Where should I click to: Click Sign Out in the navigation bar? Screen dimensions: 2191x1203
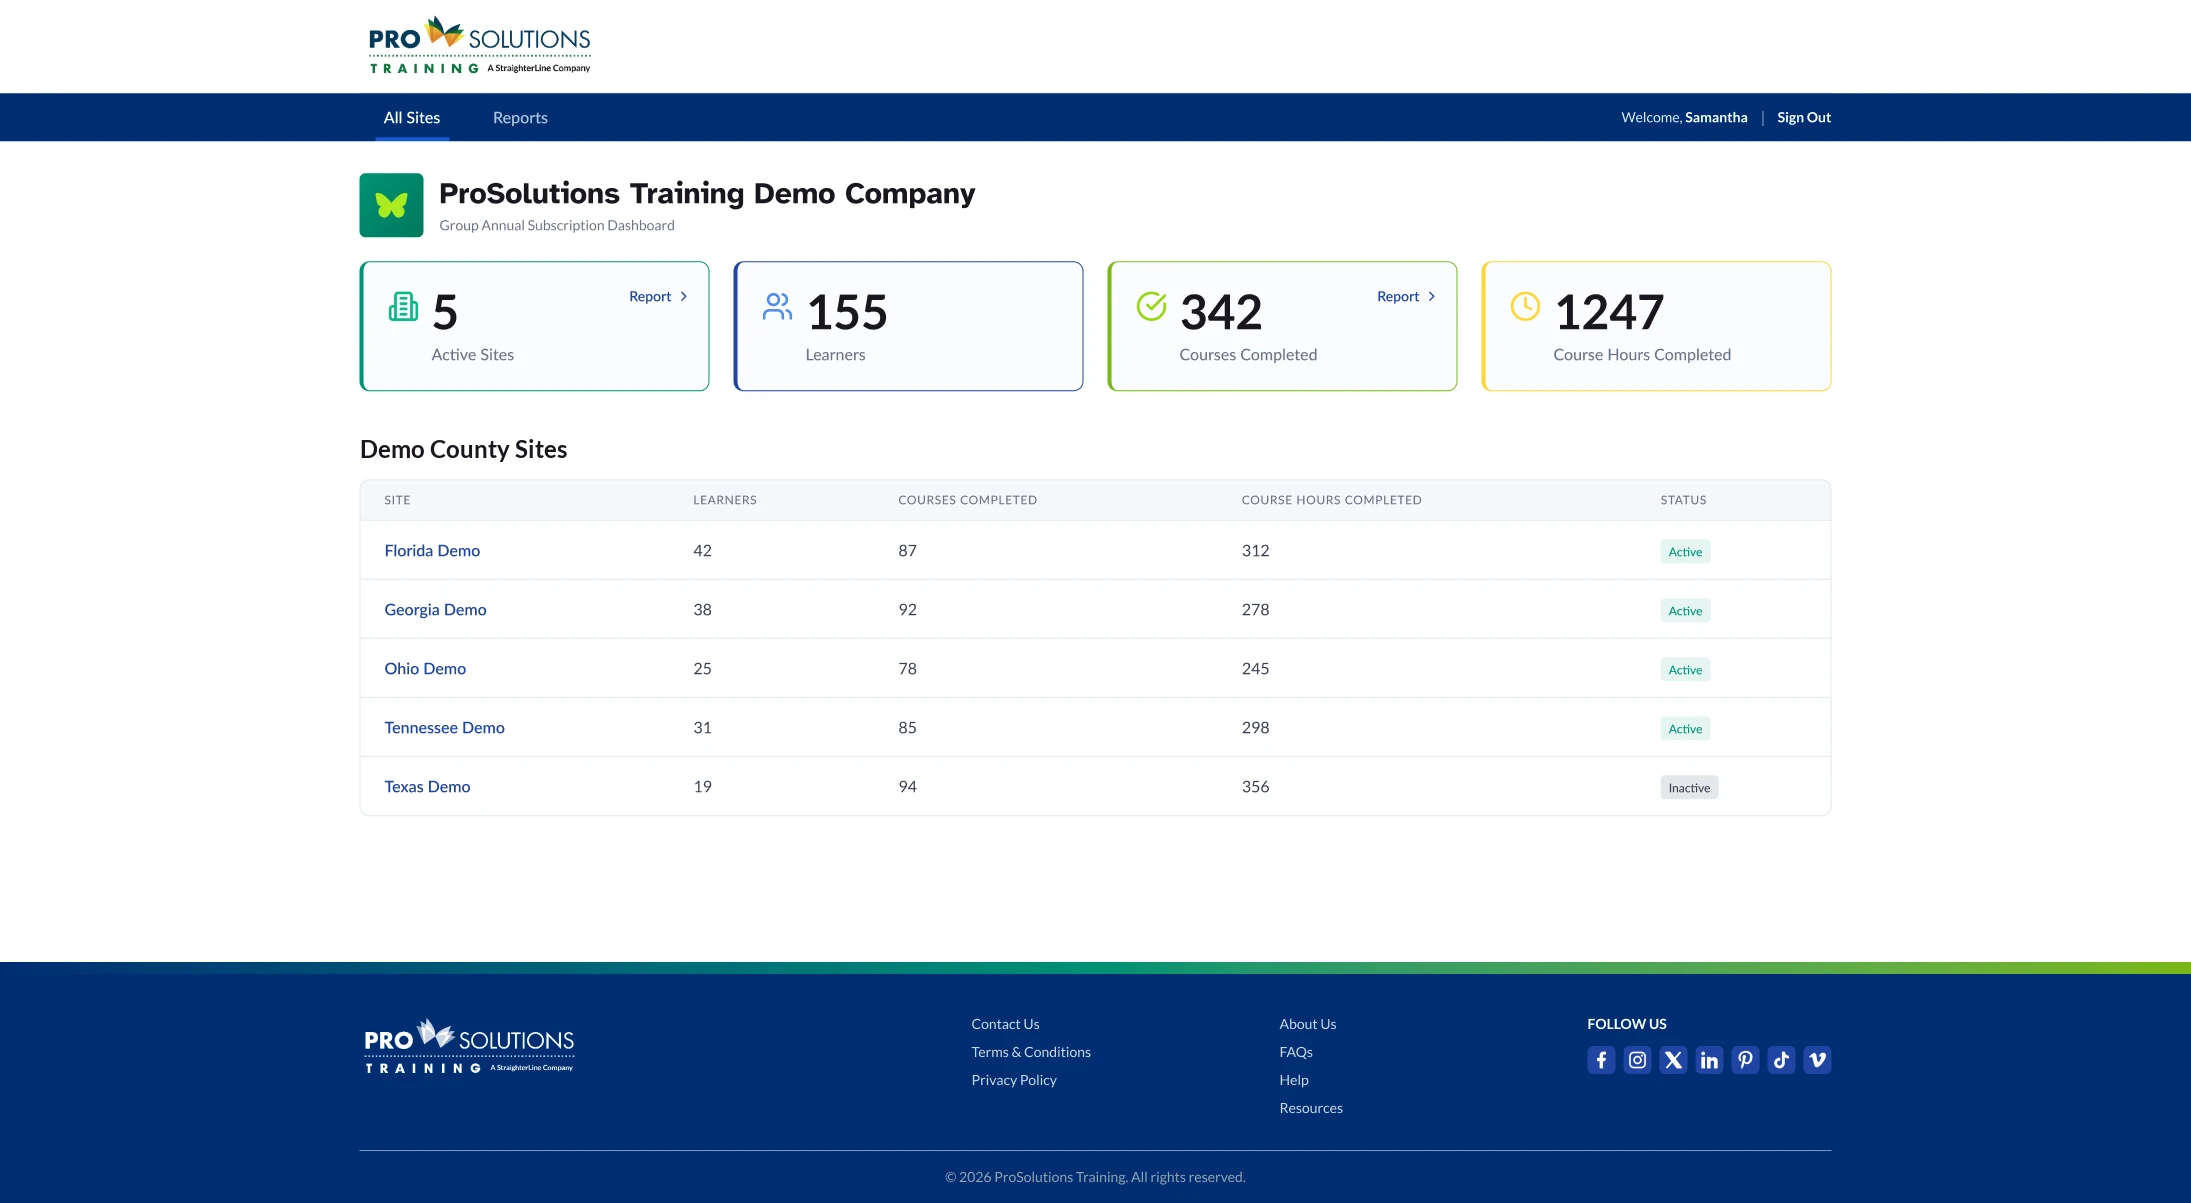pyautogui.click(x=1804, y=117)
